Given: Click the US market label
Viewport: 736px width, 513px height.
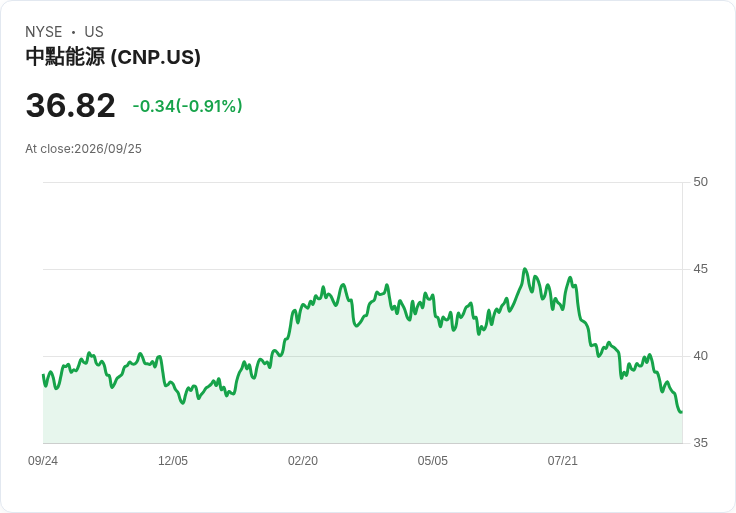Looking at the screenshot, I should pos(94,32).
